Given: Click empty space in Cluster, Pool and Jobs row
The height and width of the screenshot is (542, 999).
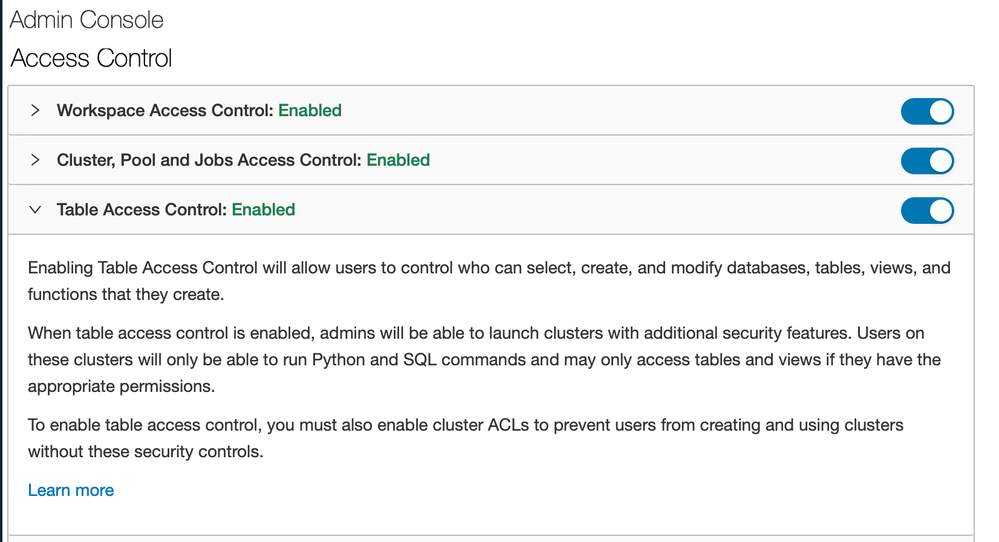Looking at the screenshot, I should (x=660, y=160).
